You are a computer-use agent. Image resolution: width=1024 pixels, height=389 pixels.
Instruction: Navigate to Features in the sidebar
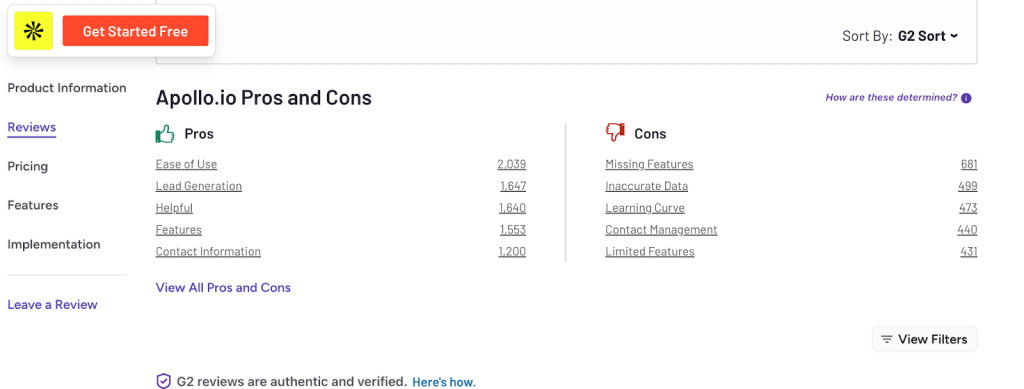tap(33, 206)
